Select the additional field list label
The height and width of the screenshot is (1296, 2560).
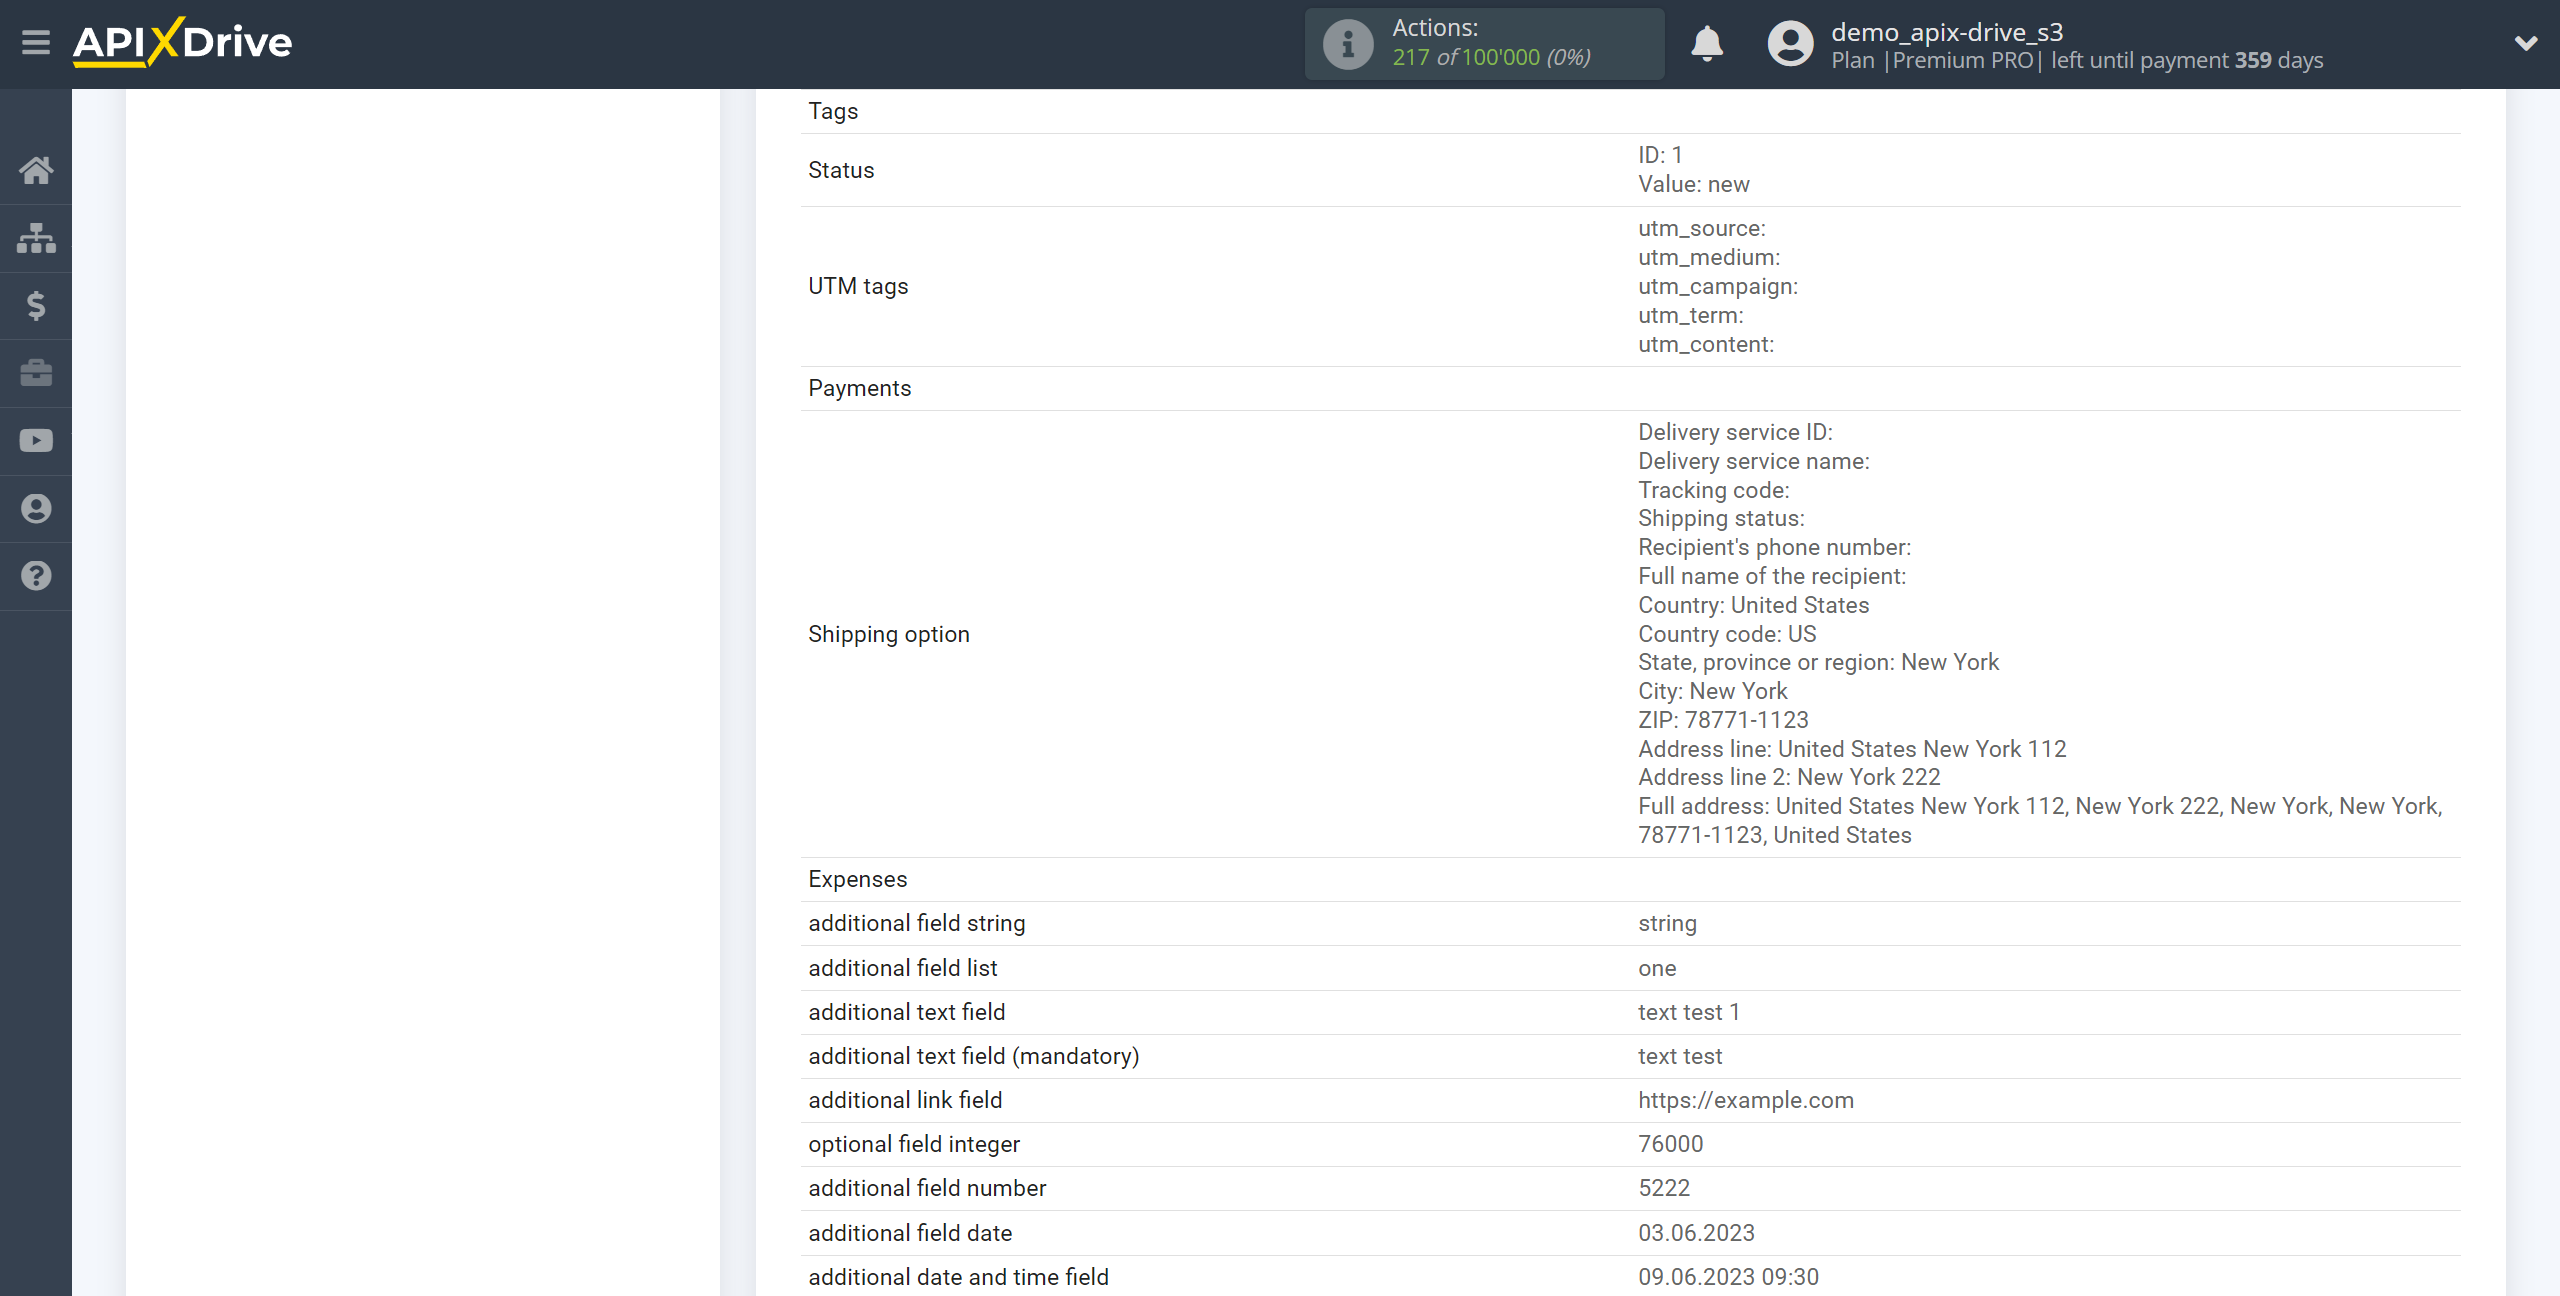903,968
